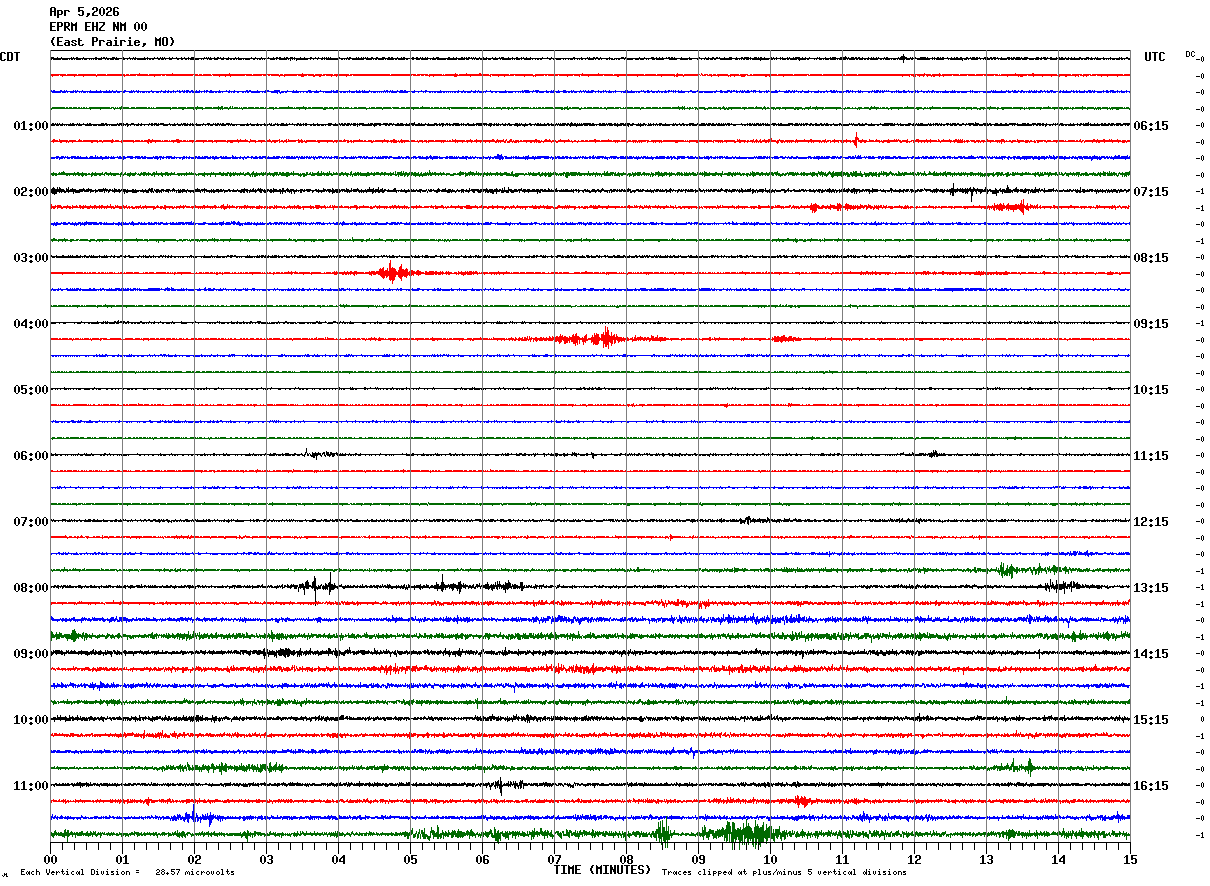Select the 01:00 CDT time label
The image size is (1210, 886).
(31, 126)
